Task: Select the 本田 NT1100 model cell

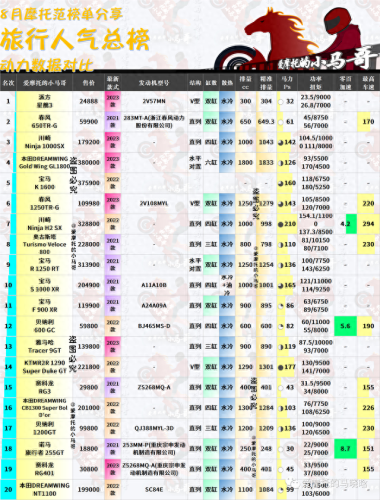Action: click(x=44, y=490)
